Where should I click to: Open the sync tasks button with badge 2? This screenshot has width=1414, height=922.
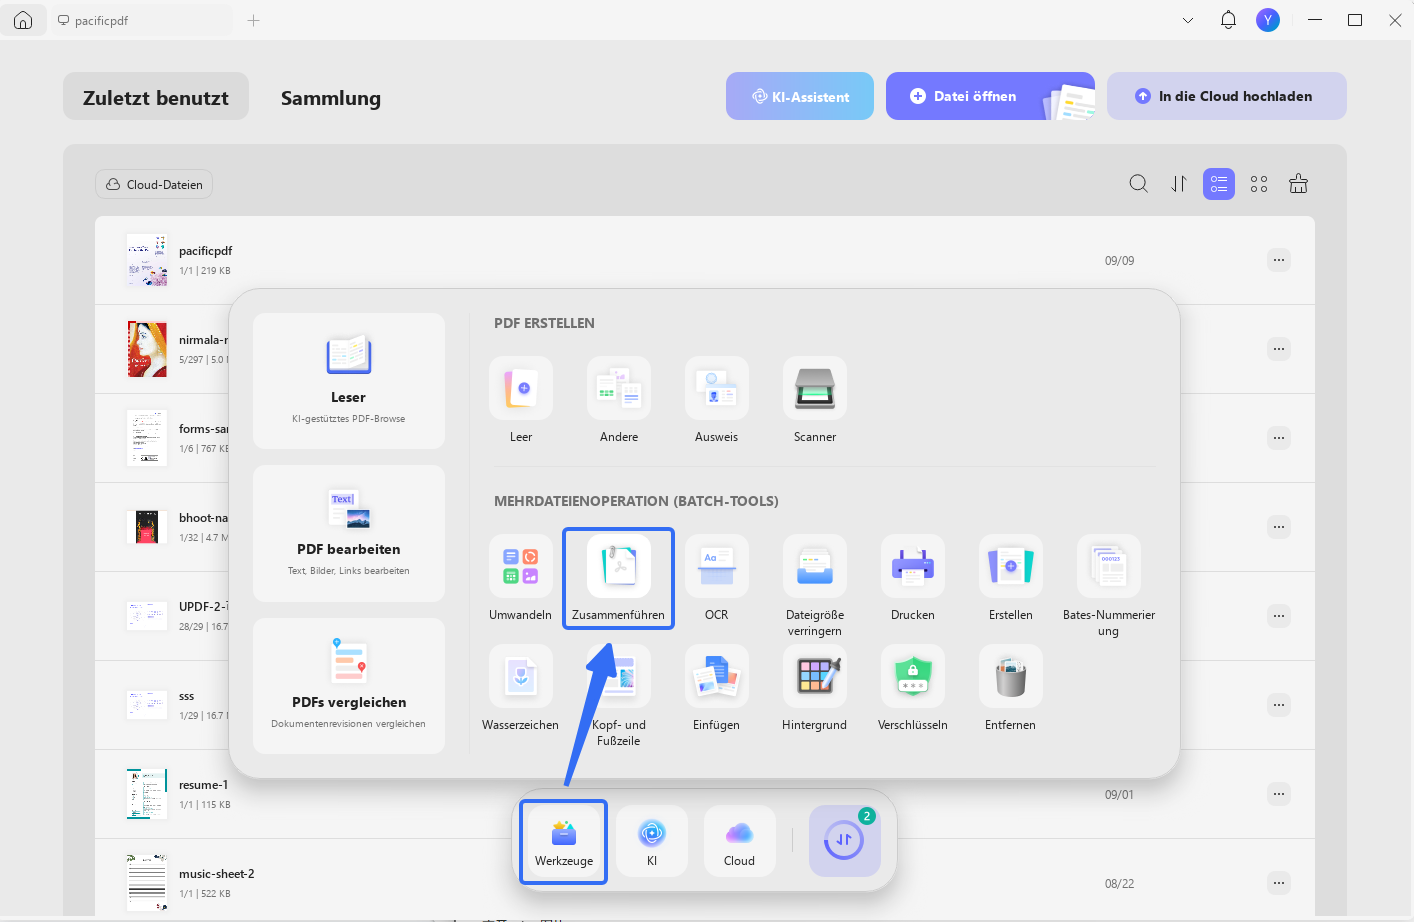pos(845,842)
